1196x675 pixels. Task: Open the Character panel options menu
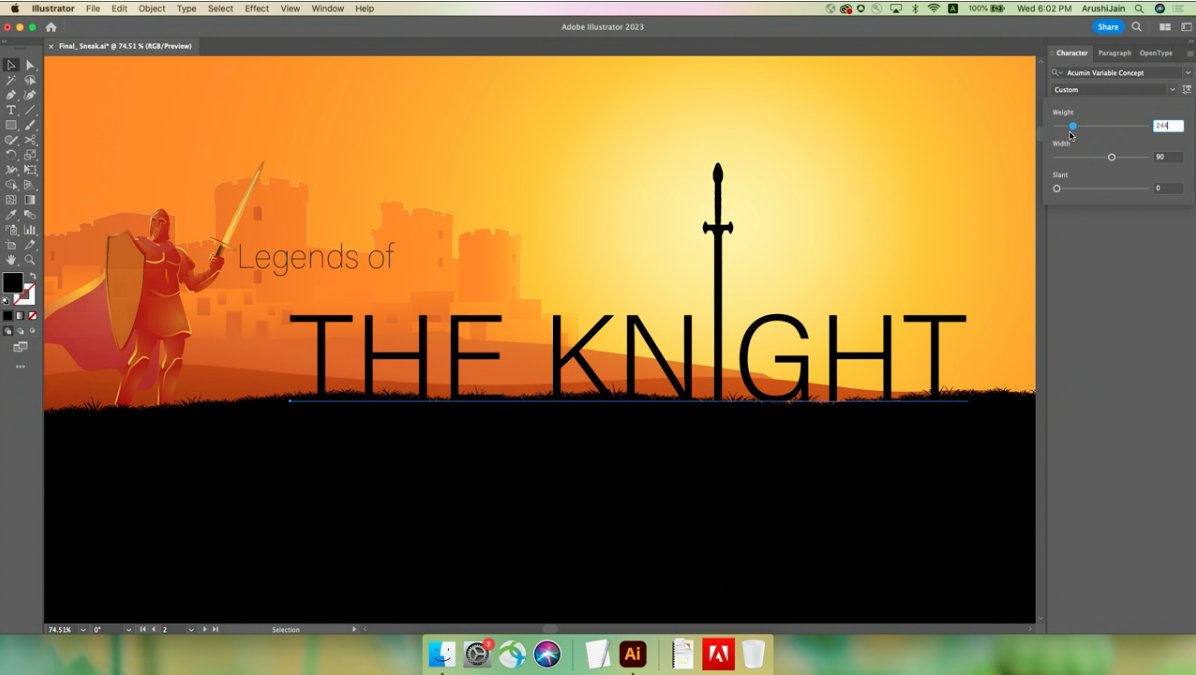pyautogui.click(x=1189, y=53)
